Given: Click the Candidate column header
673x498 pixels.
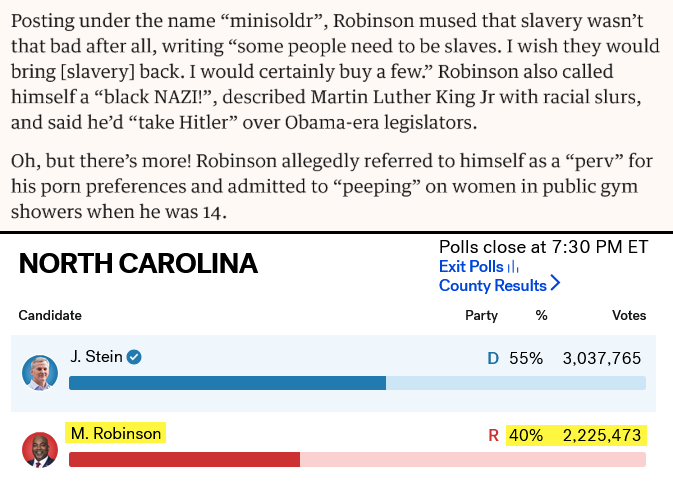Looking at the screenshot, I should click(50, 315).
